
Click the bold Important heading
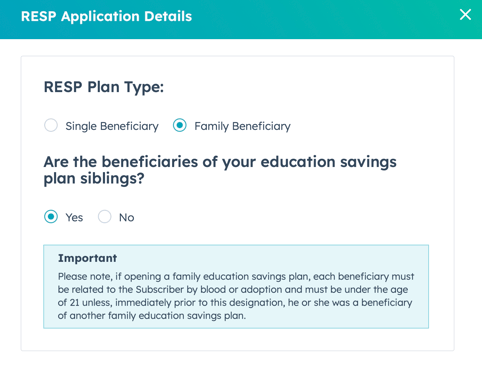[x=87, y=258]
